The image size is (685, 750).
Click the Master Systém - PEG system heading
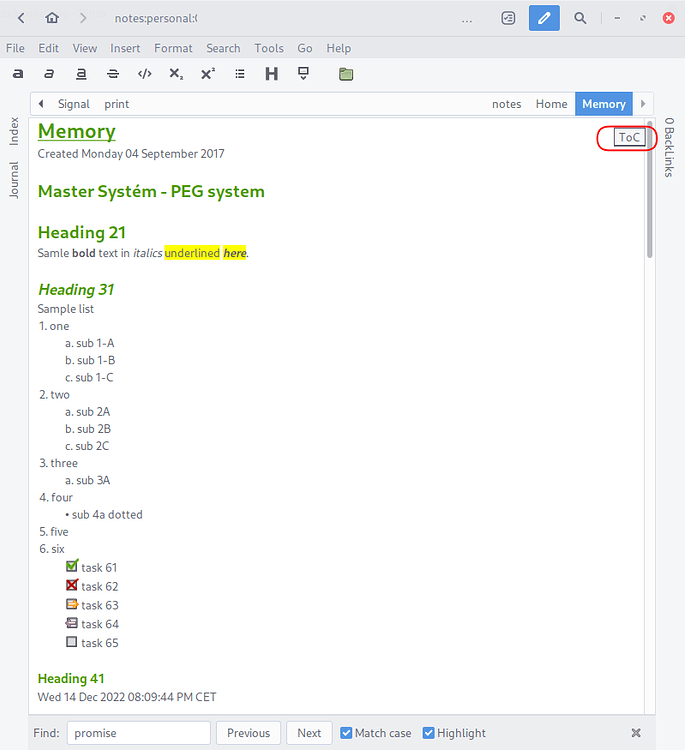coord(151,191)
